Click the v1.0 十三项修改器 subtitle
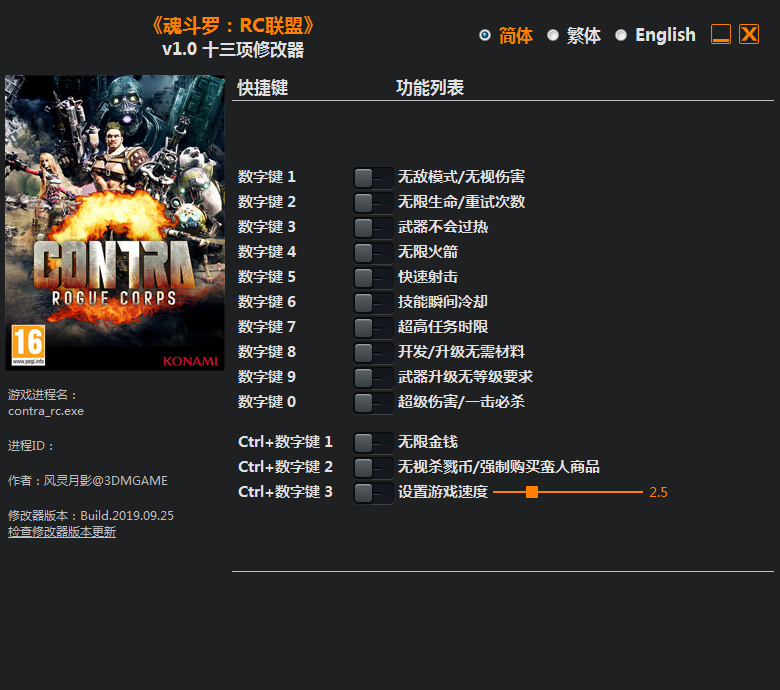Image resolution: width=780 pixels, height=690 pixels. (x=233, y=50)
